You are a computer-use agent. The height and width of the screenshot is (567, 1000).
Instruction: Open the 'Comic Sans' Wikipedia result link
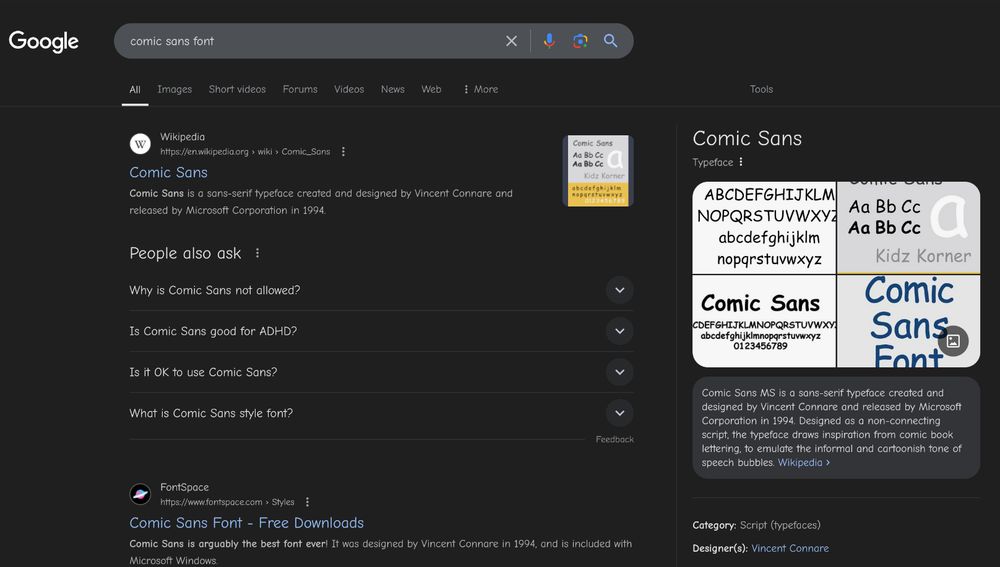[x=168, y=172]
